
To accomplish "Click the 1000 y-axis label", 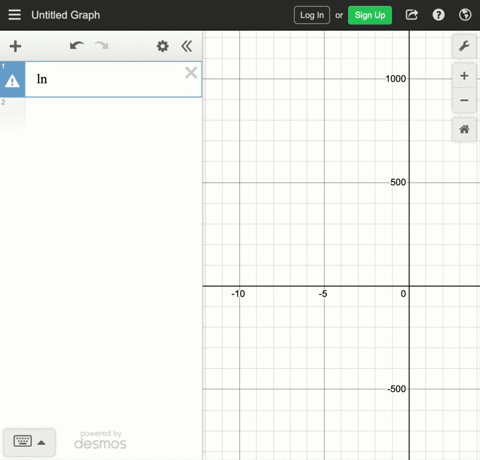I will tap(396, 79).
